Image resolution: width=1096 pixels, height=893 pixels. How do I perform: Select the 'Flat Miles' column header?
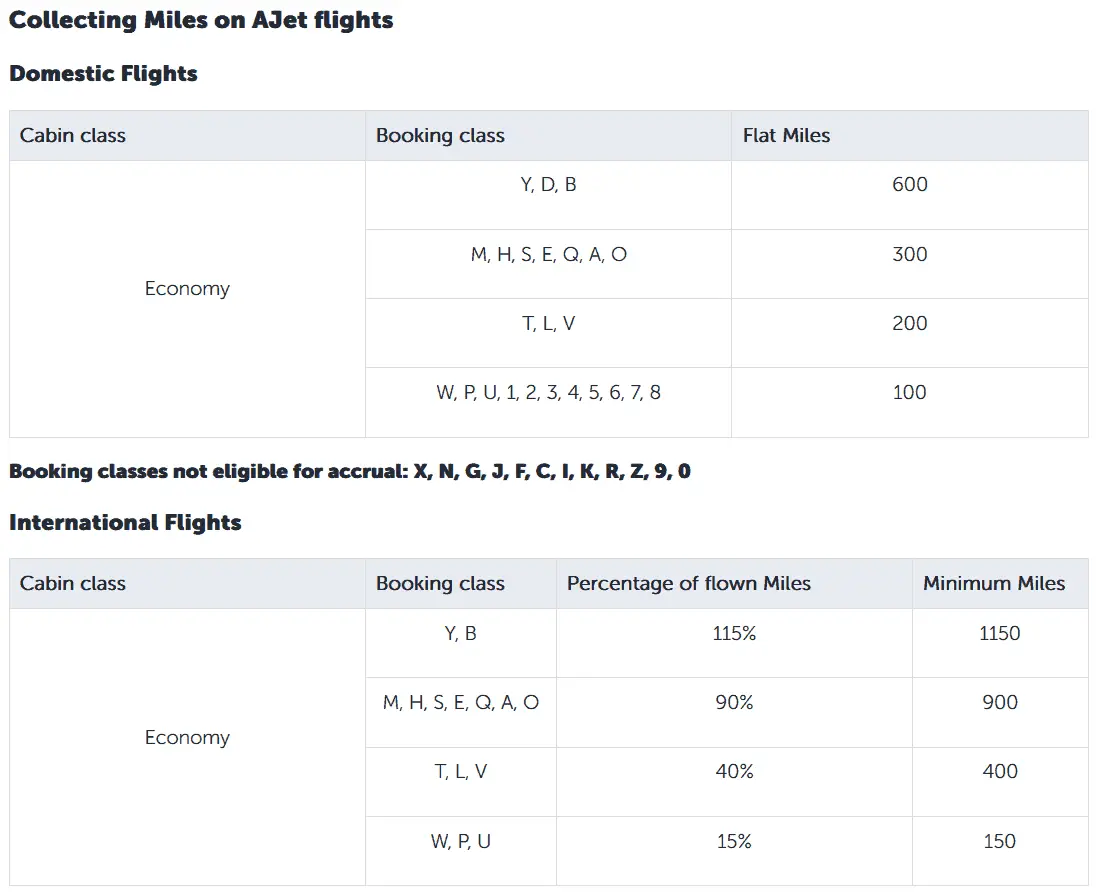786,136
